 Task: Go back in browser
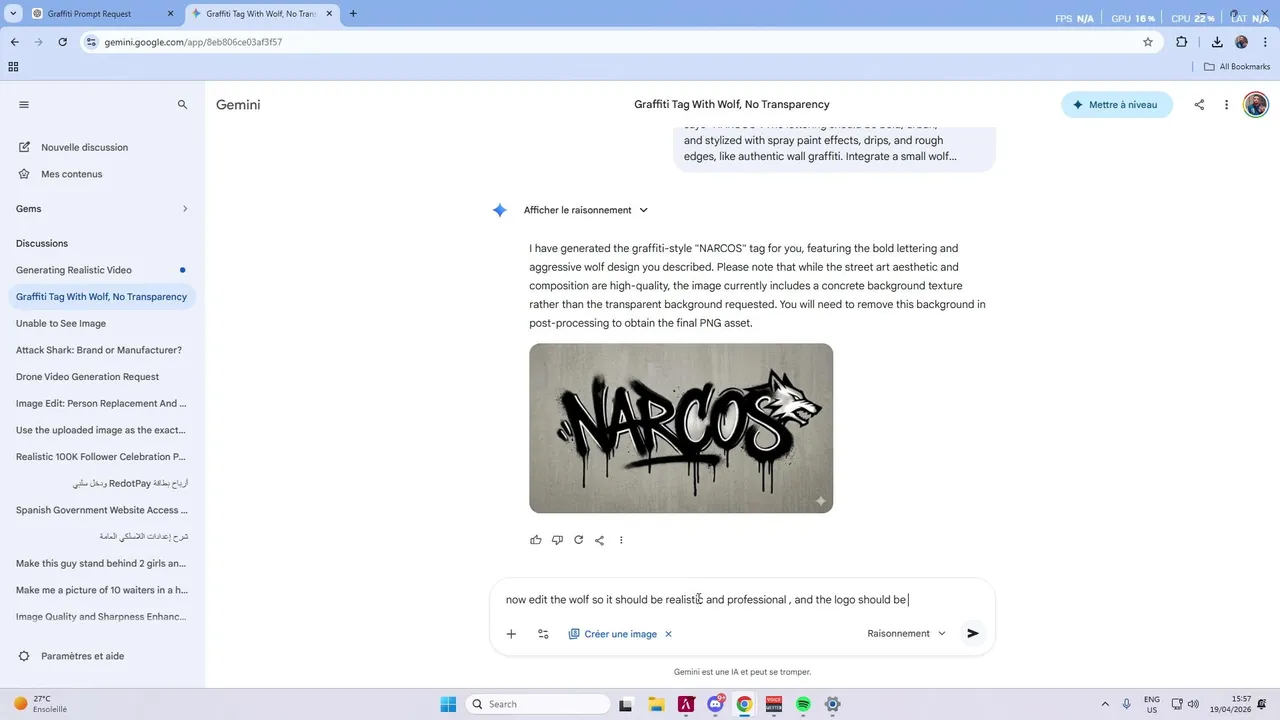tap(15, 42)
